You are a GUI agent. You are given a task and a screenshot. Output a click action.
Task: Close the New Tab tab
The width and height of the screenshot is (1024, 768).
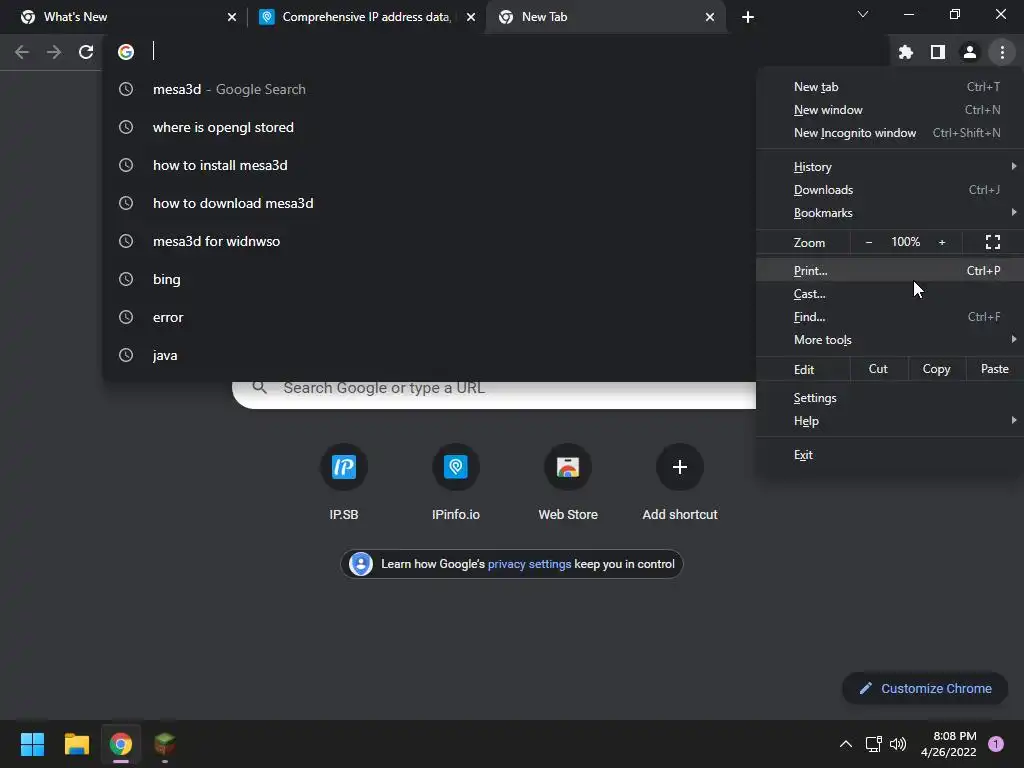[x=710, y=17]
